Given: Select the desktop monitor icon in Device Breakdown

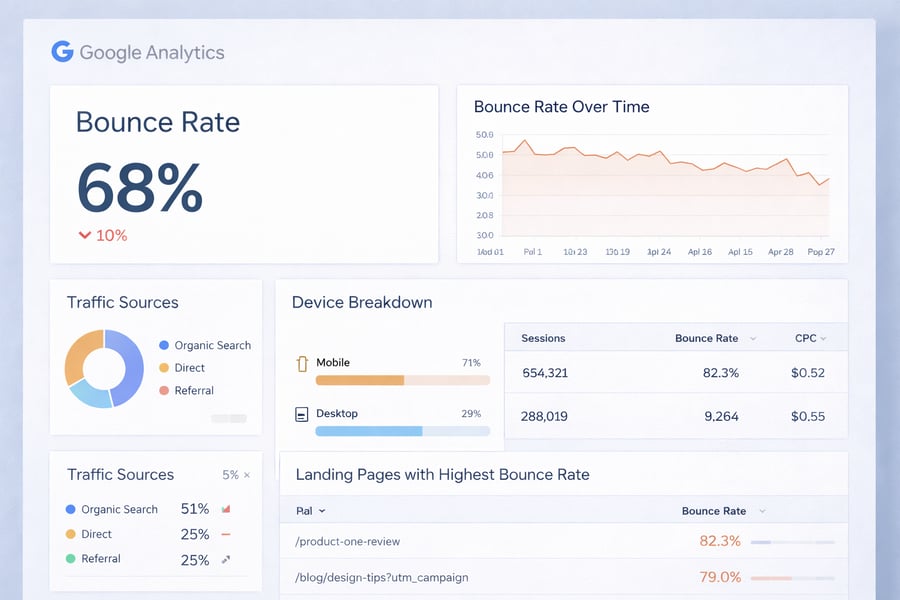Looking at the screenshot, I should click(x=302, y=413).
